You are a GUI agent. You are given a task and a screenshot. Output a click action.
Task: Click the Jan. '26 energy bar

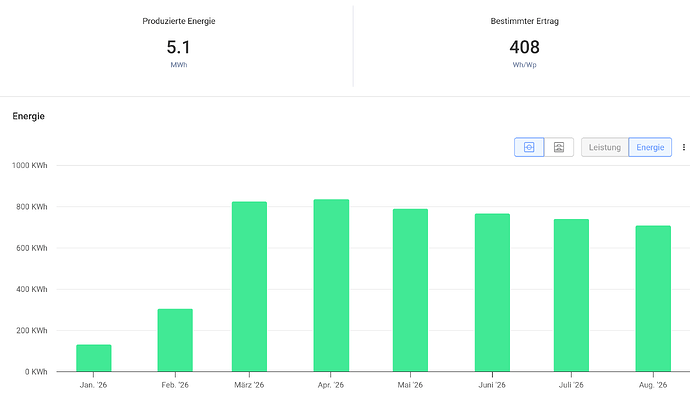tap(94, 358)
